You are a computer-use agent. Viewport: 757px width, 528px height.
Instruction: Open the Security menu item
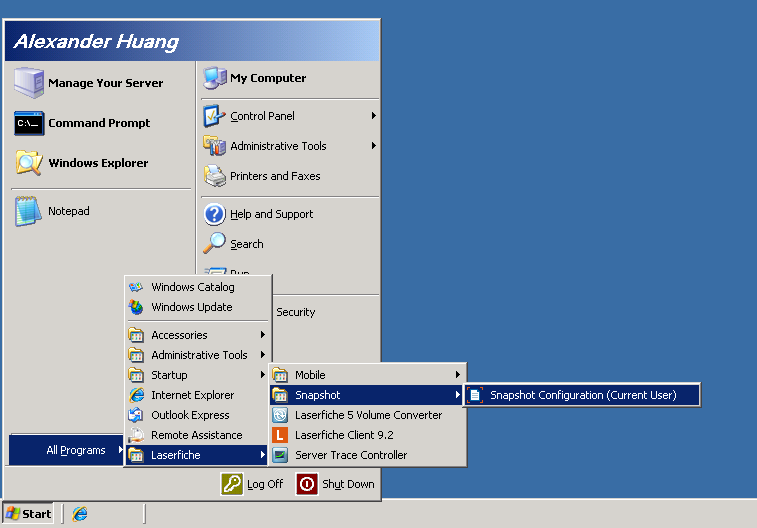pos(295,312)
